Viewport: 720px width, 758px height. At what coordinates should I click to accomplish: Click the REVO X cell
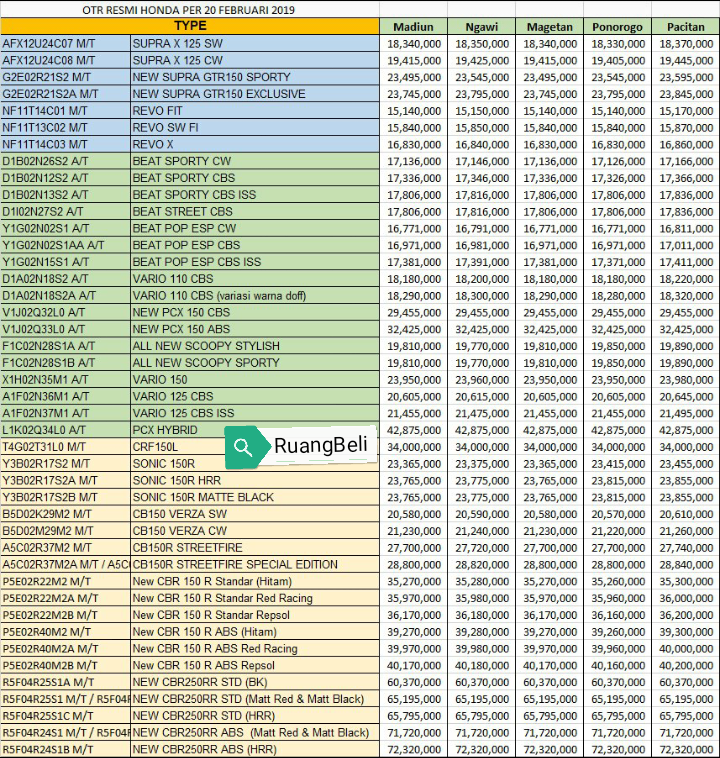(255, 145)
